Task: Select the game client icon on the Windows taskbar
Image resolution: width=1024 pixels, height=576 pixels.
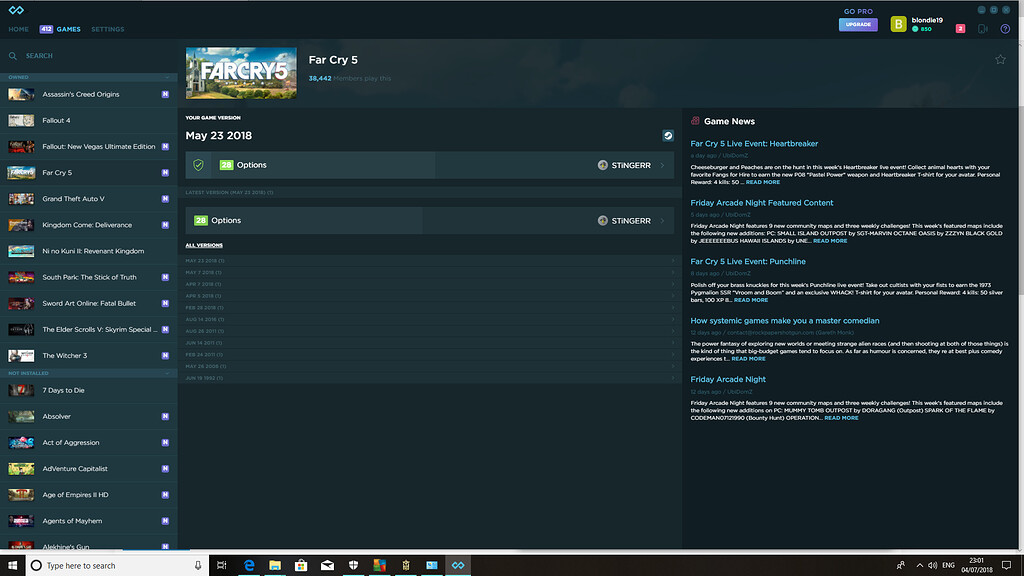Action: click(x=458, y=564)
